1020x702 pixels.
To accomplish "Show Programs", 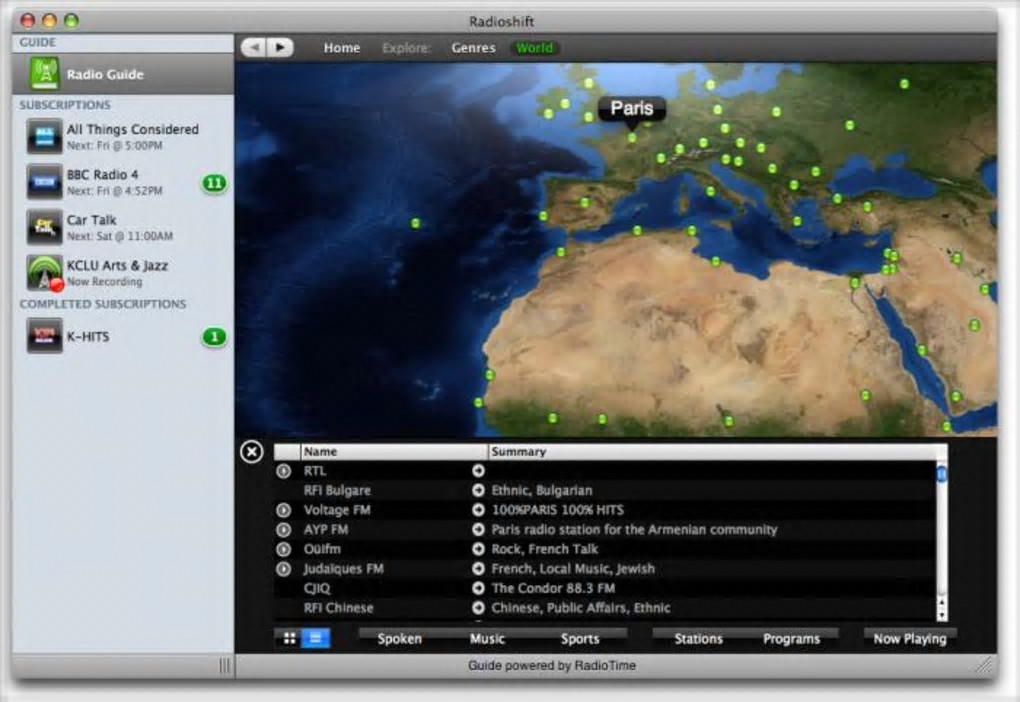I will pyautogui.click(x=791, y=639).
